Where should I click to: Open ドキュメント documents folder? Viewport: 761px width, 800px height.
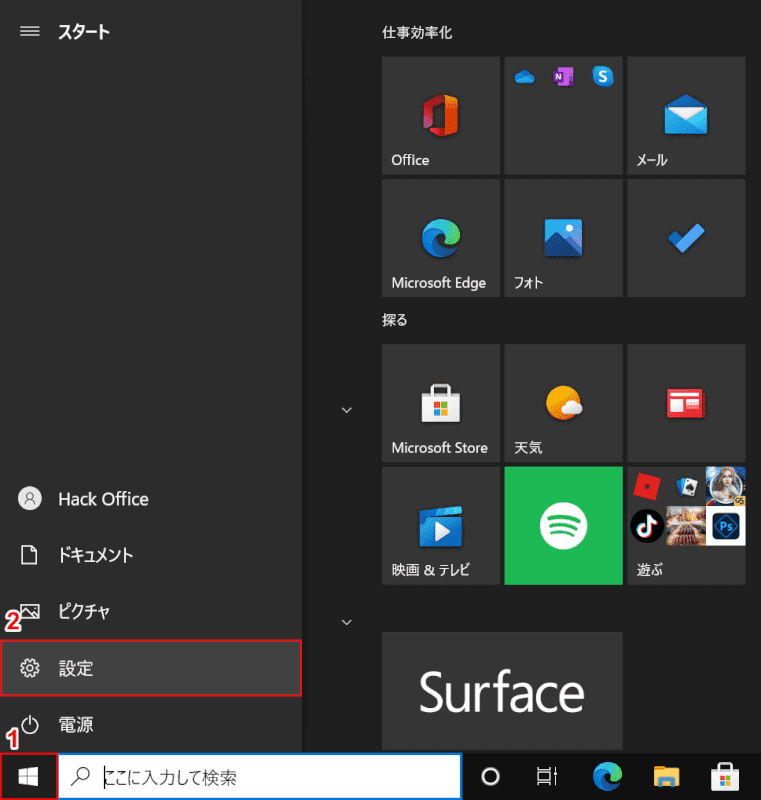pyautogui.click(x=151, y=555)
